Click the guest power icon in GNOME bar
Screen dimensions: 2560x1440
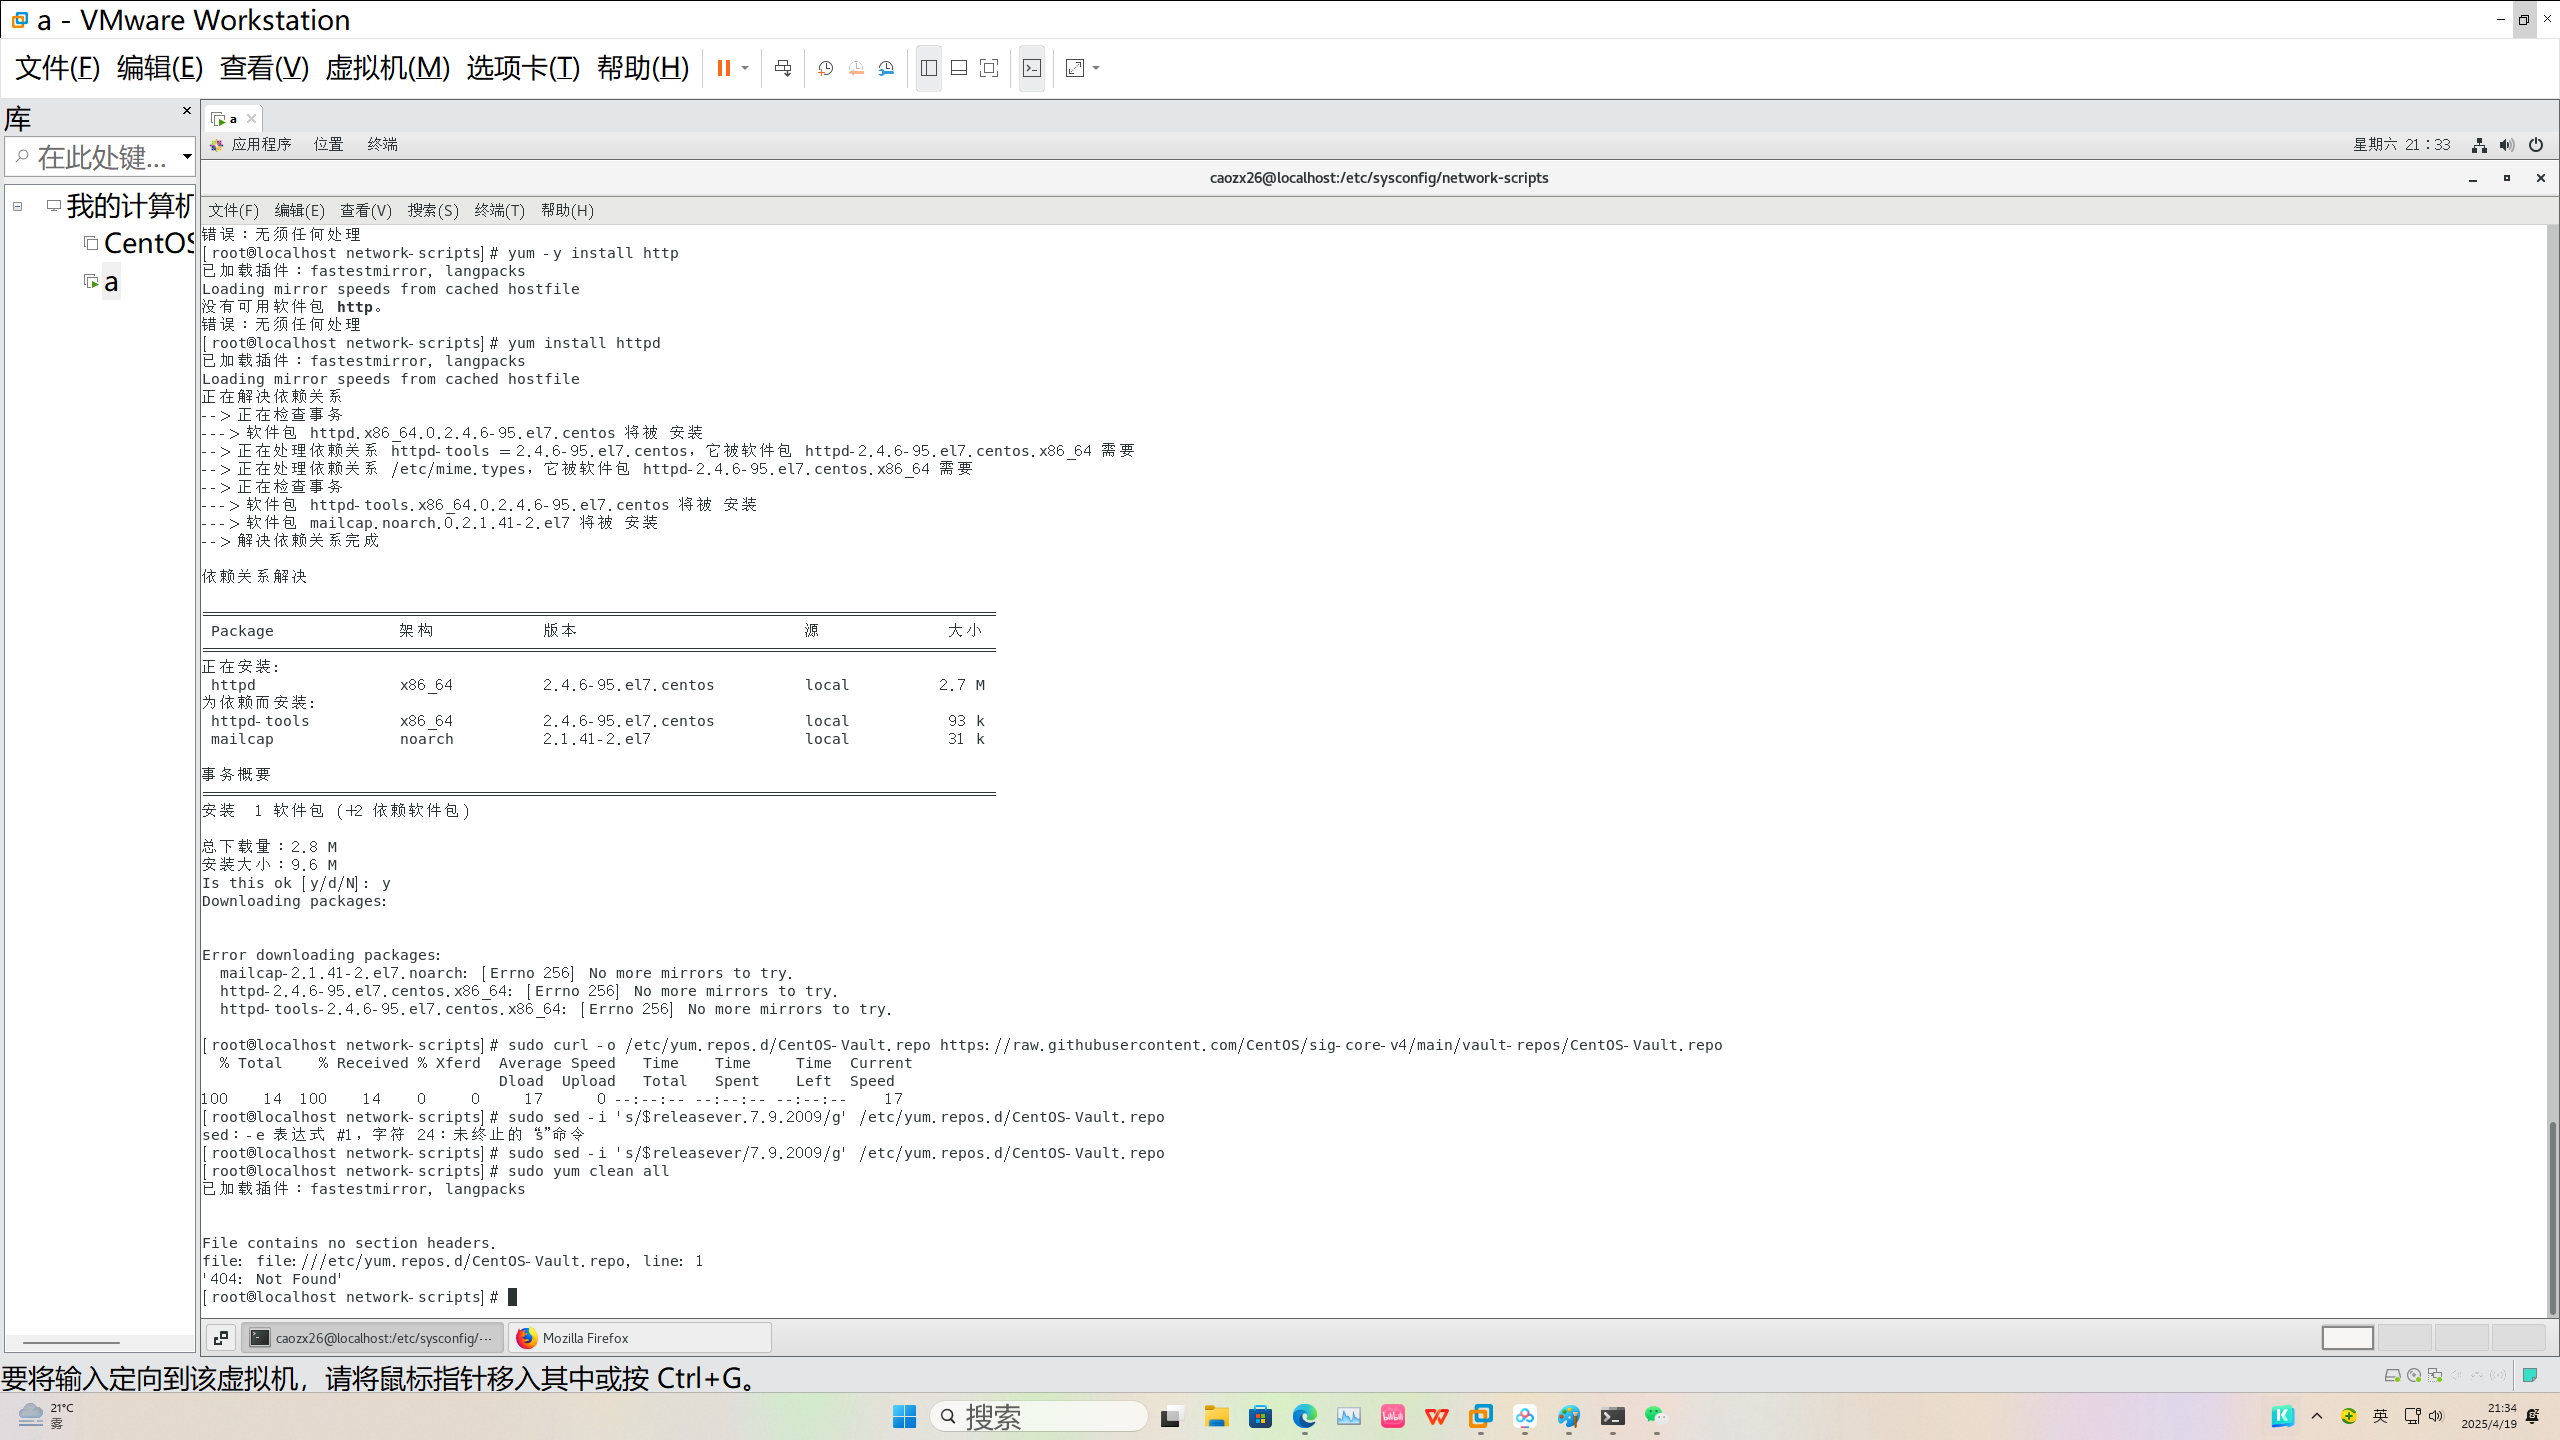click(2535, 145)
